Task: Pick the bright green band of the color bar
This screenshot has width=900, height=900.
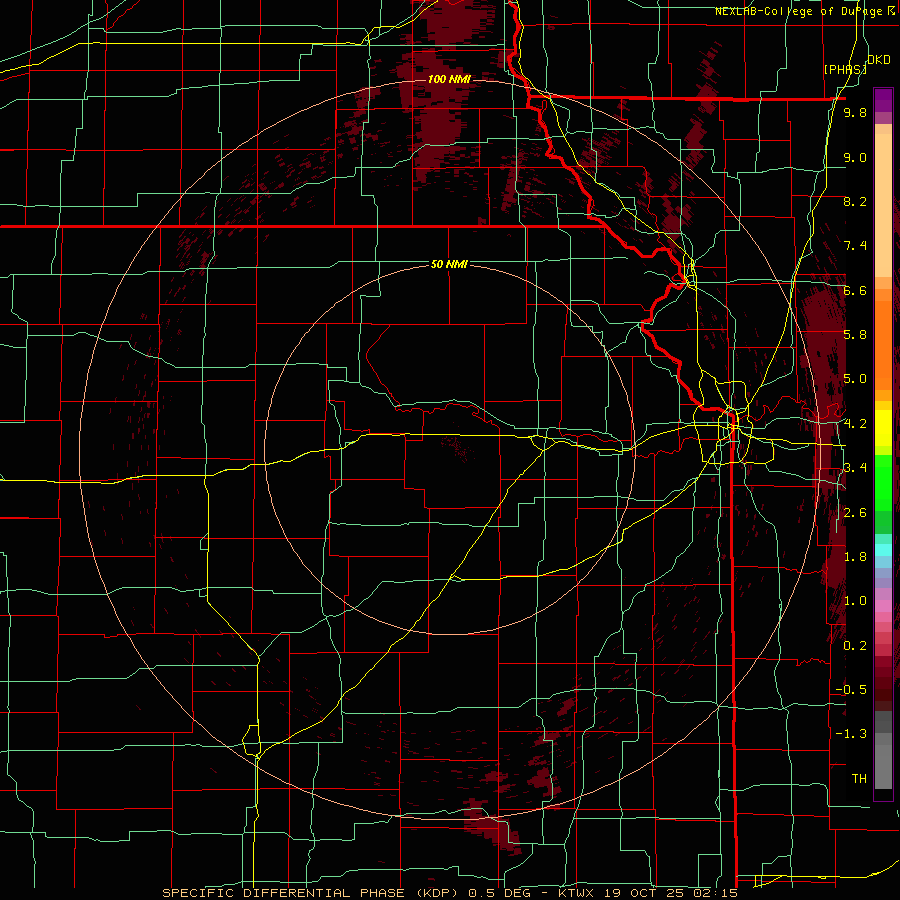Action: 883,482
